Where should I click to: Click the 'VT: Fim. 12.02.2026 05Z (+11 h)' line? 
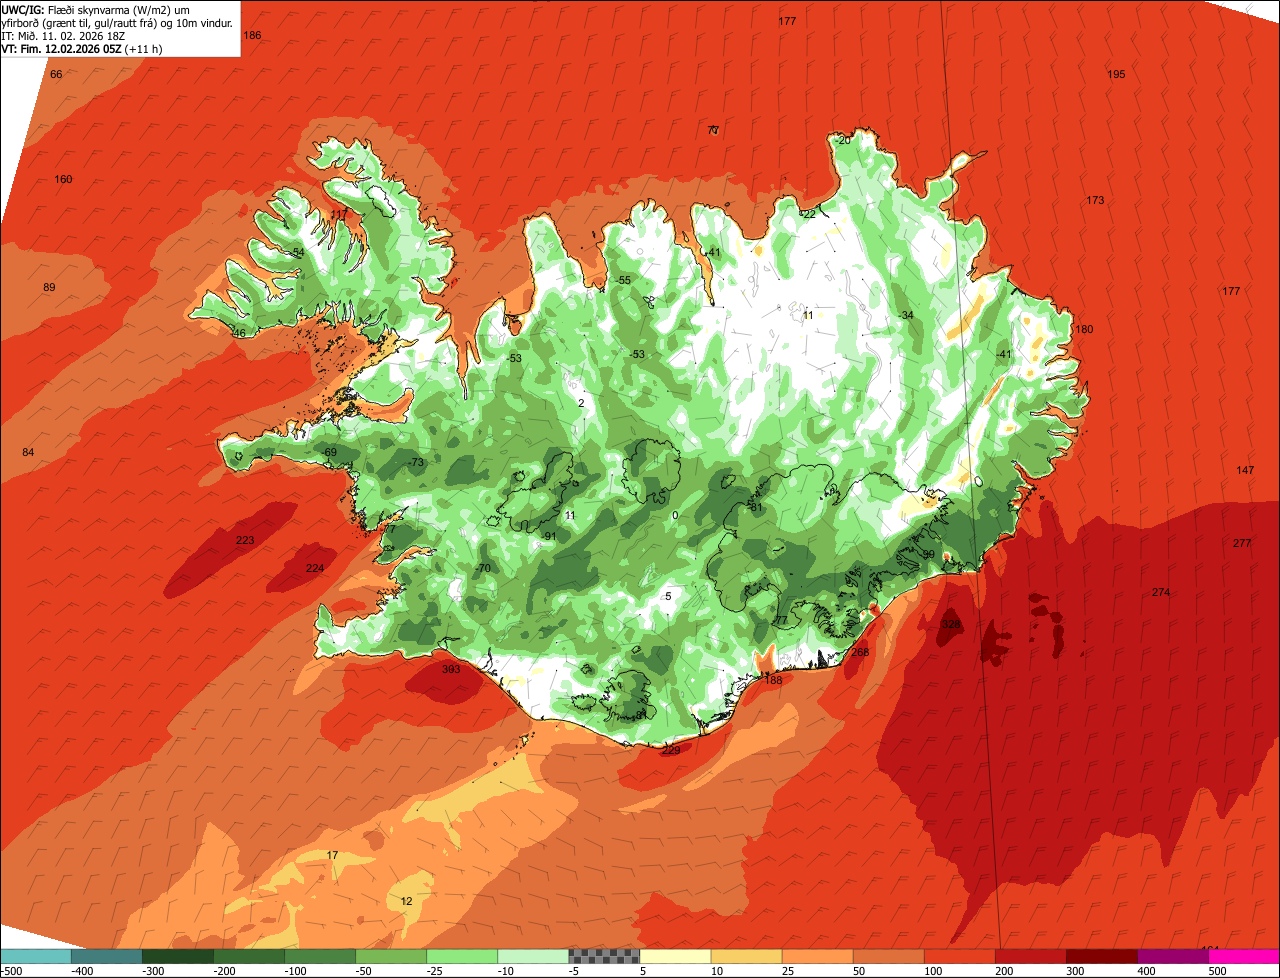[82, 48]
